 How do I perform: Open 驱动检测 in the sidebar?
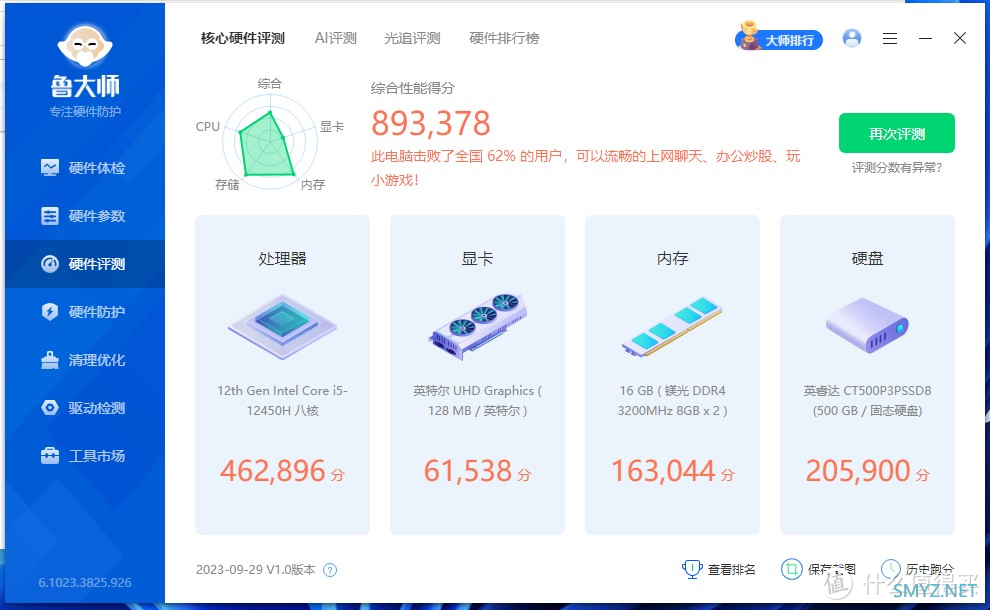point(85,408)
